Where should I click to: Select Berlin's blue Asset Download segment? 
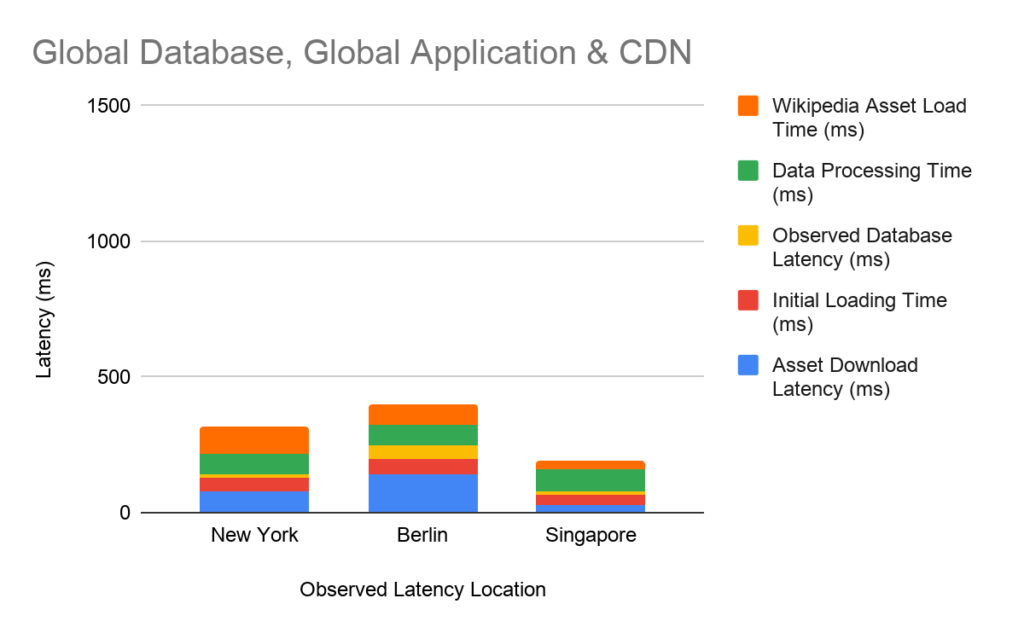click(x=423, y=493)
